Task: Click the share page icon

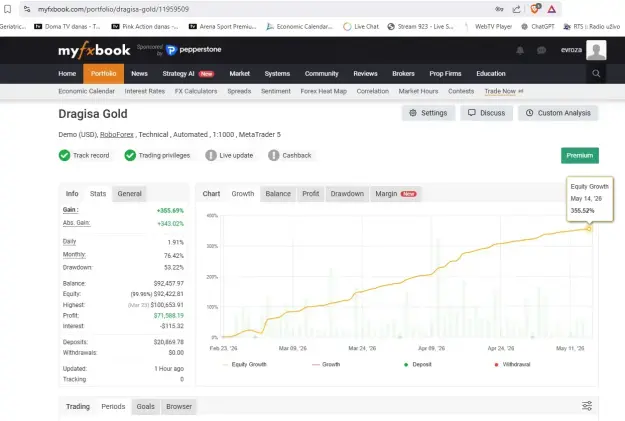Action: click(x=516, y=9)
